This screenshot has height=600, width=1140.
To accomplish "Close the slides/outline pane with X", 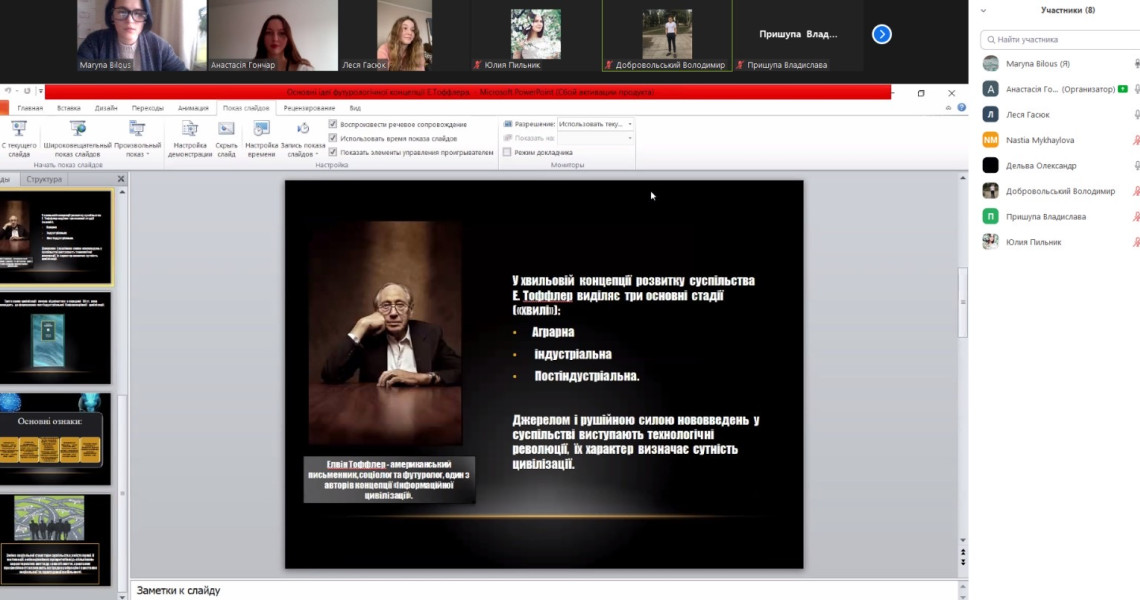I will pyautogui.click(x=121, y=179).
